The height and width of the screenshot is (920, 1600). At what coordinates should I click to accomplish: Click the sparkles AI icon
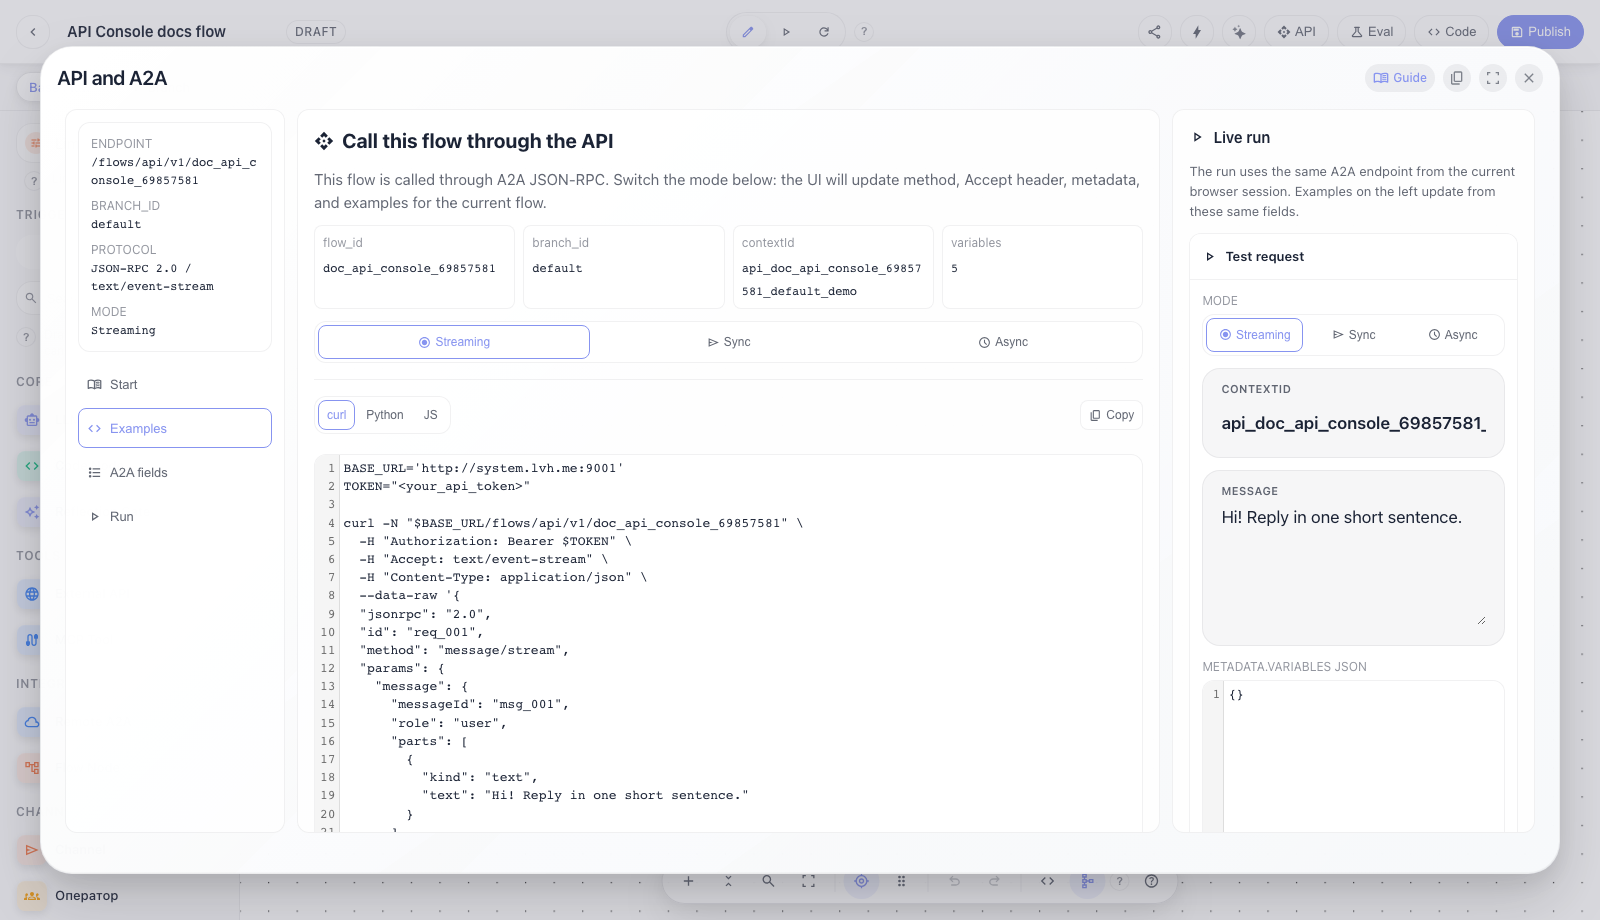point(1239,32)
